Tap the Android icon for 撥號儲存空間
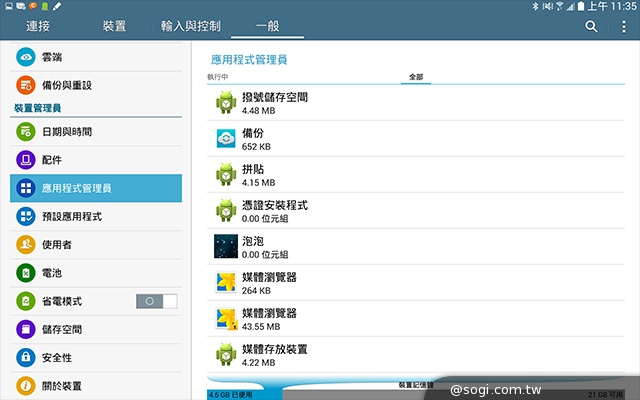 (226, 102)
